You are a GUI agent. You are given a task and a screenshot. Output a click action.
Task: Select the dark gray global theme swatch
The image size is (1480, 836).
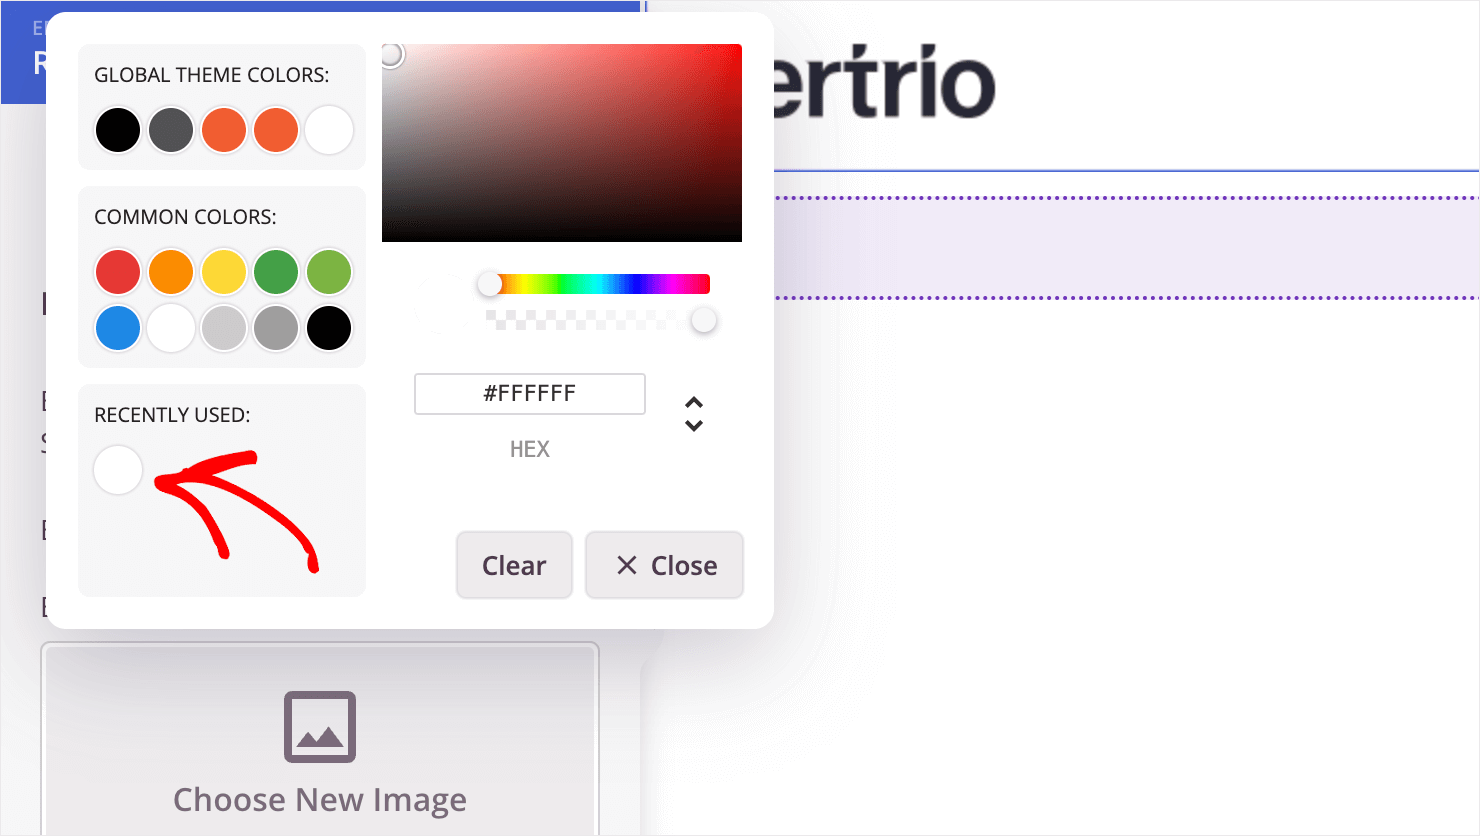[x=171, y=130]
